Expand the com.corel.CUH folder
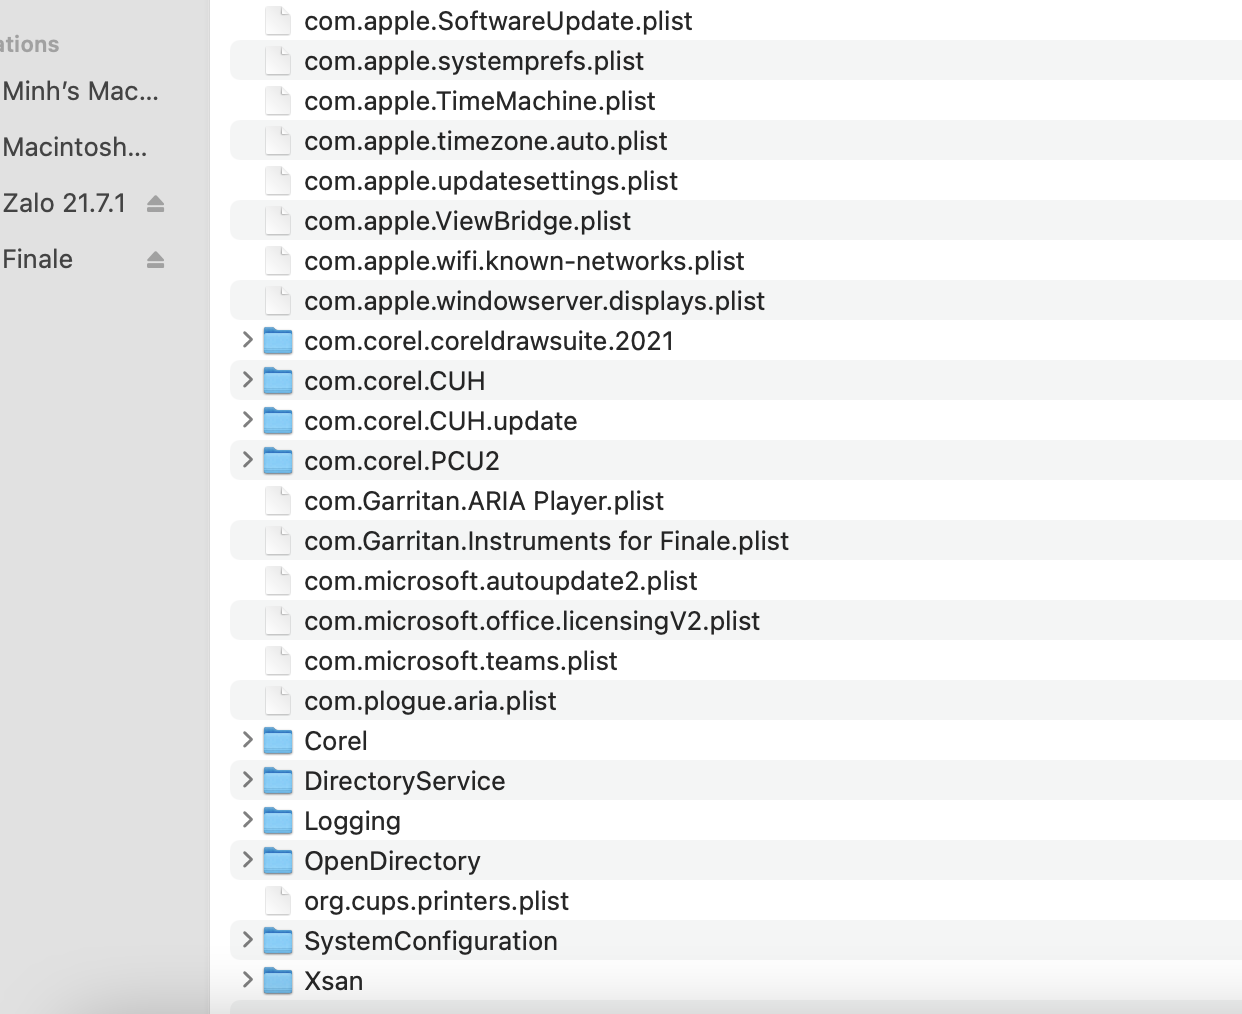 [247, 380]
